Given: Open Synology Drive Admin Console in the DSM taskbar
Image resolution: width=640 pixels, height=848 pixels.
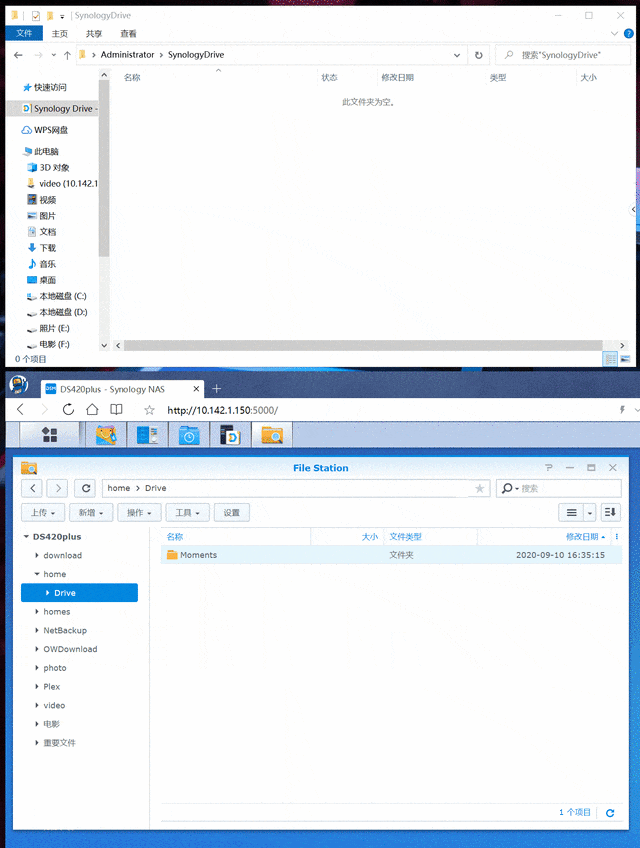Looking at the screenshot, I should click(x=230, y=434).
